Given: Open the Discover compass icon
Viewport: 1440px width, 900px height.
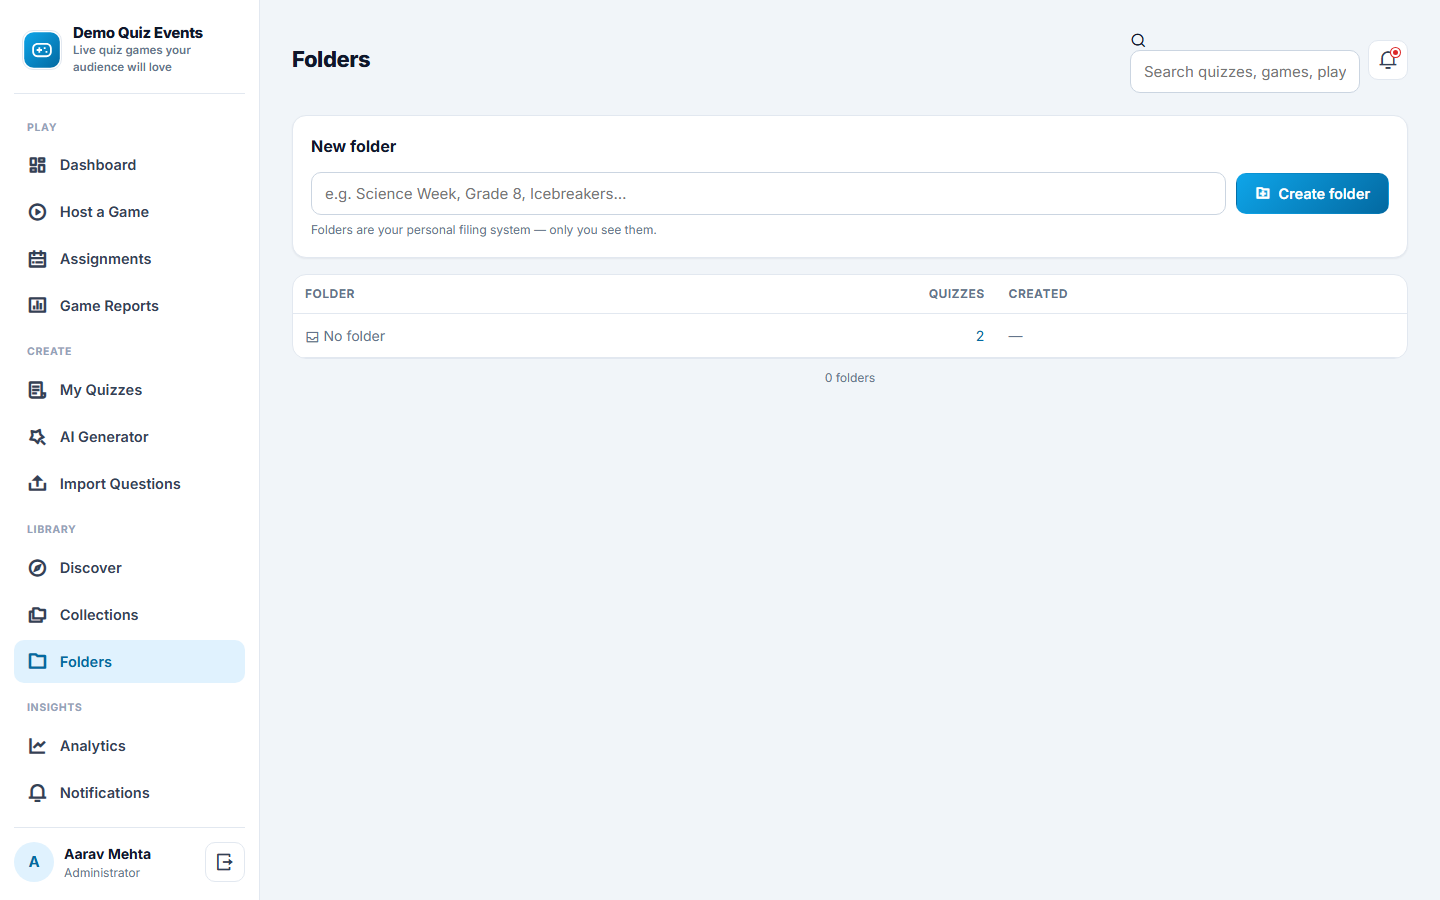Looking at the screenshot, I should 38,568.
